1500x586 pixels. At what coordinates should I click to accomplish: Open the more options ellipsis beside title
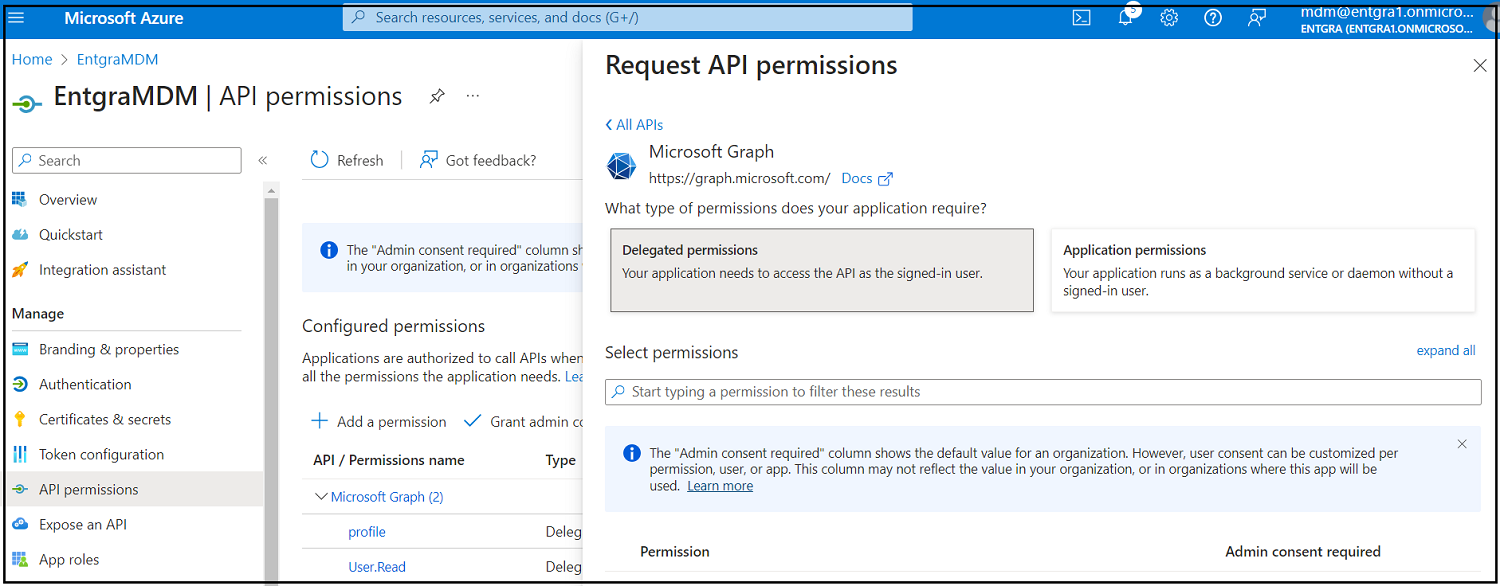click(473, 96)
